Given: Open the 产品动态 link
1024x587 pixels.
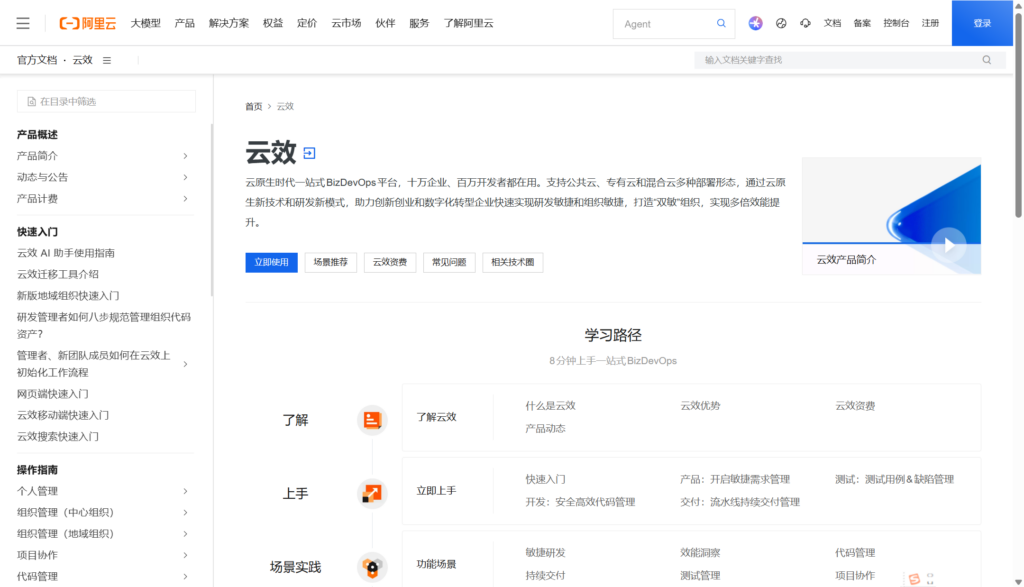Looking at the screenshot, I should coord(545,428).
